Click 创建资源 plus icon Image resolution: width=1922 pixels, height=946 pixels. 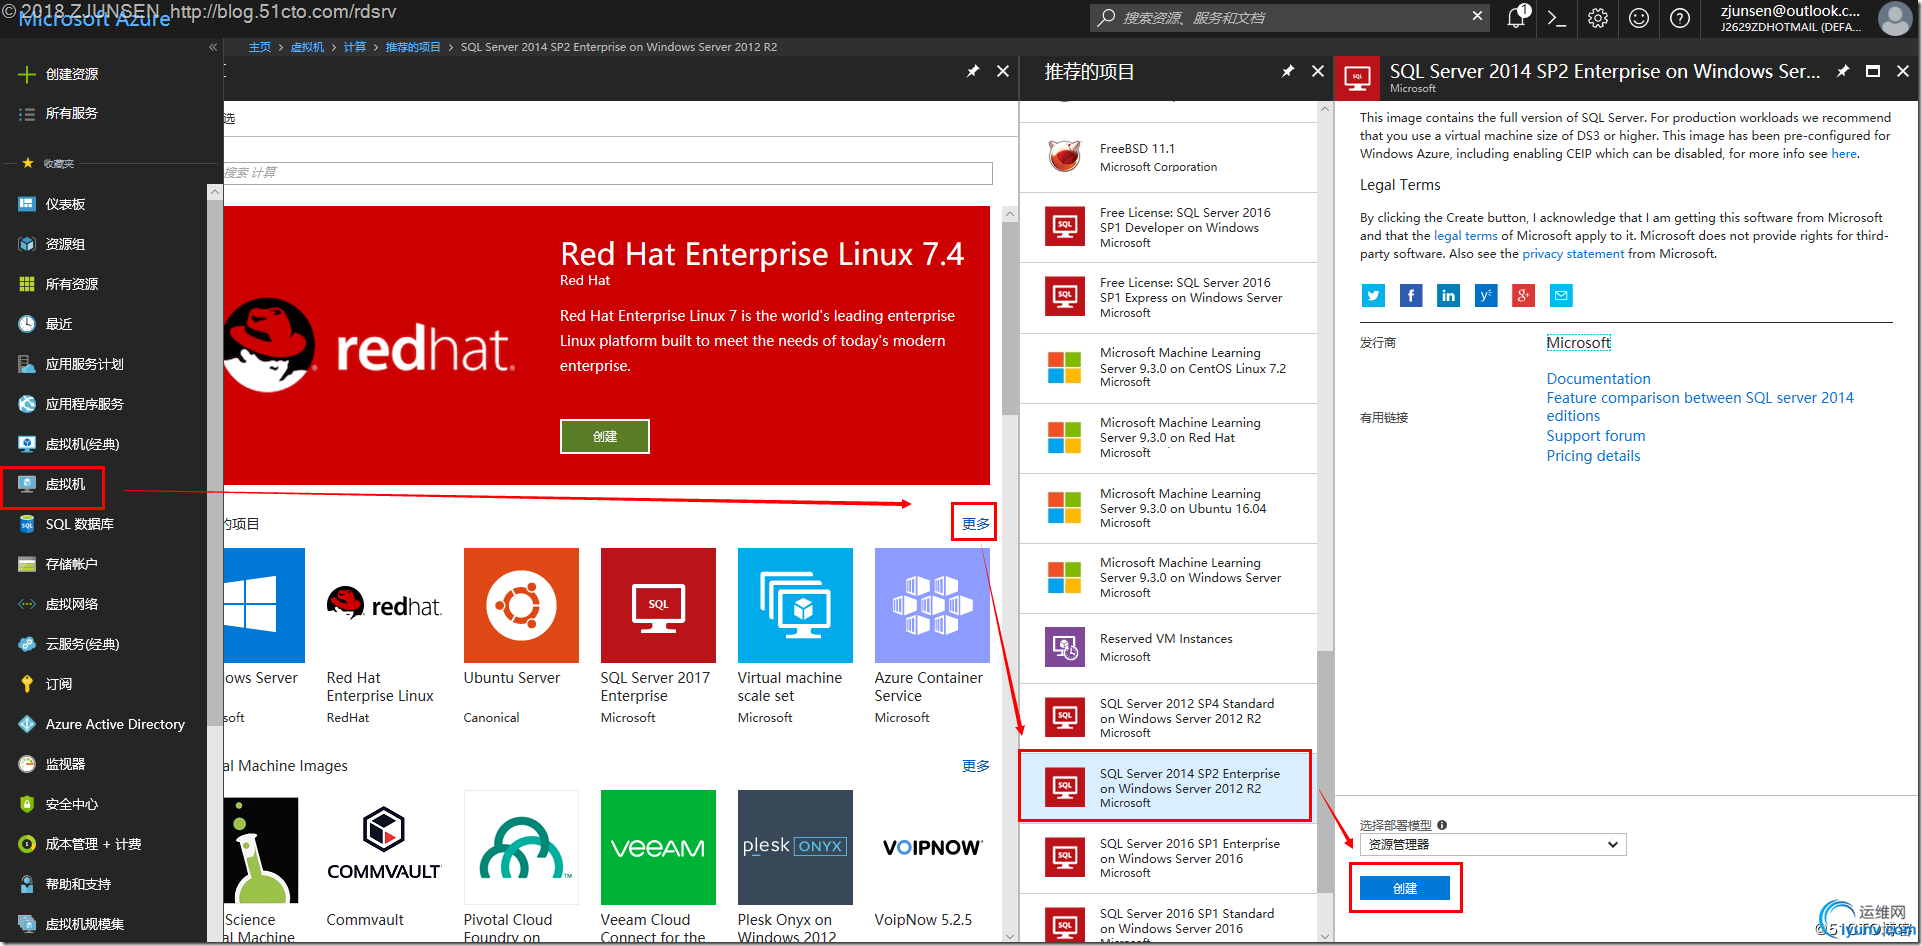(x=27, y=74)
